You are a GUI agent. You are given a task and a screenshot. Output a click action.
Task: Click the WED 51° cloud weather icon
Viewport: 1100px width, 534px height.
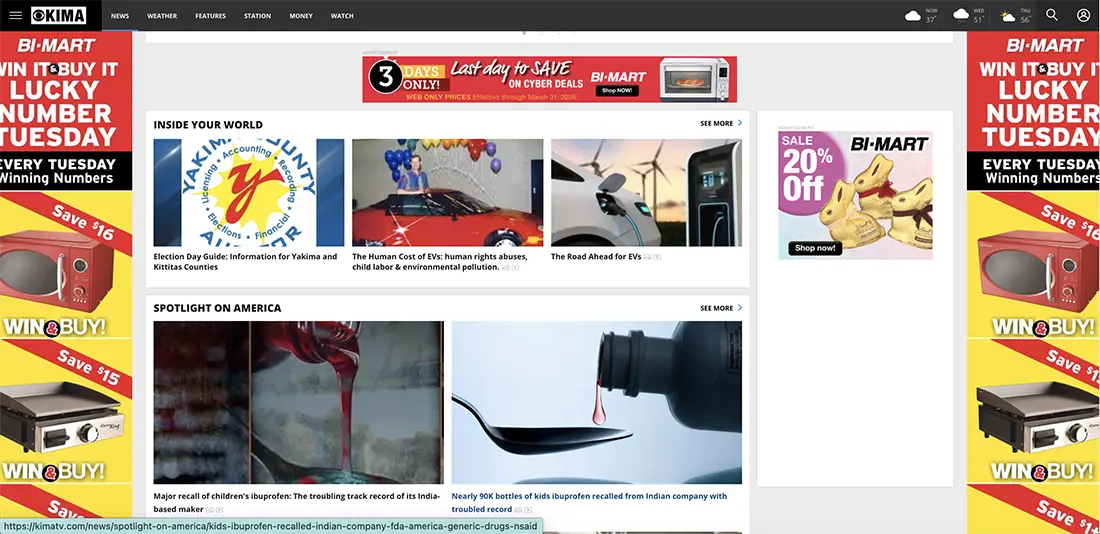click(x=961, y=15)
